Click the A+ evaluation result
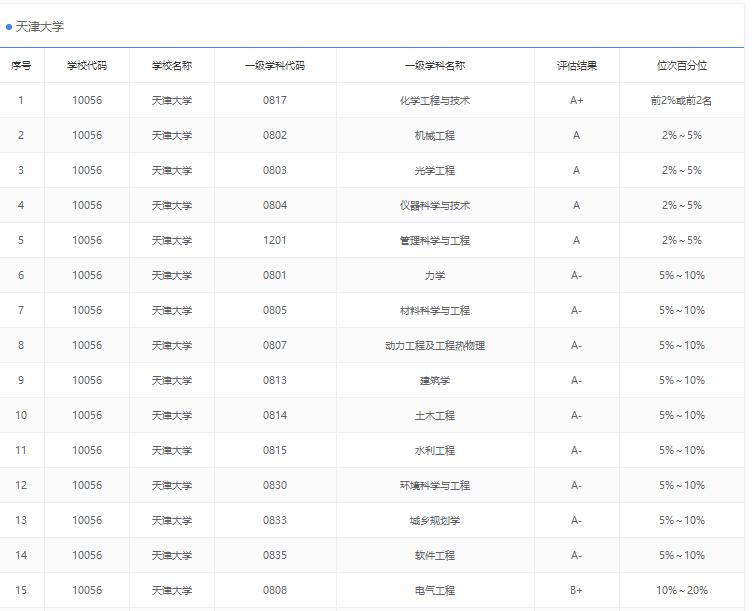This screenshot has width=755, height=611. pyautogui.click(x=576, y=100)
